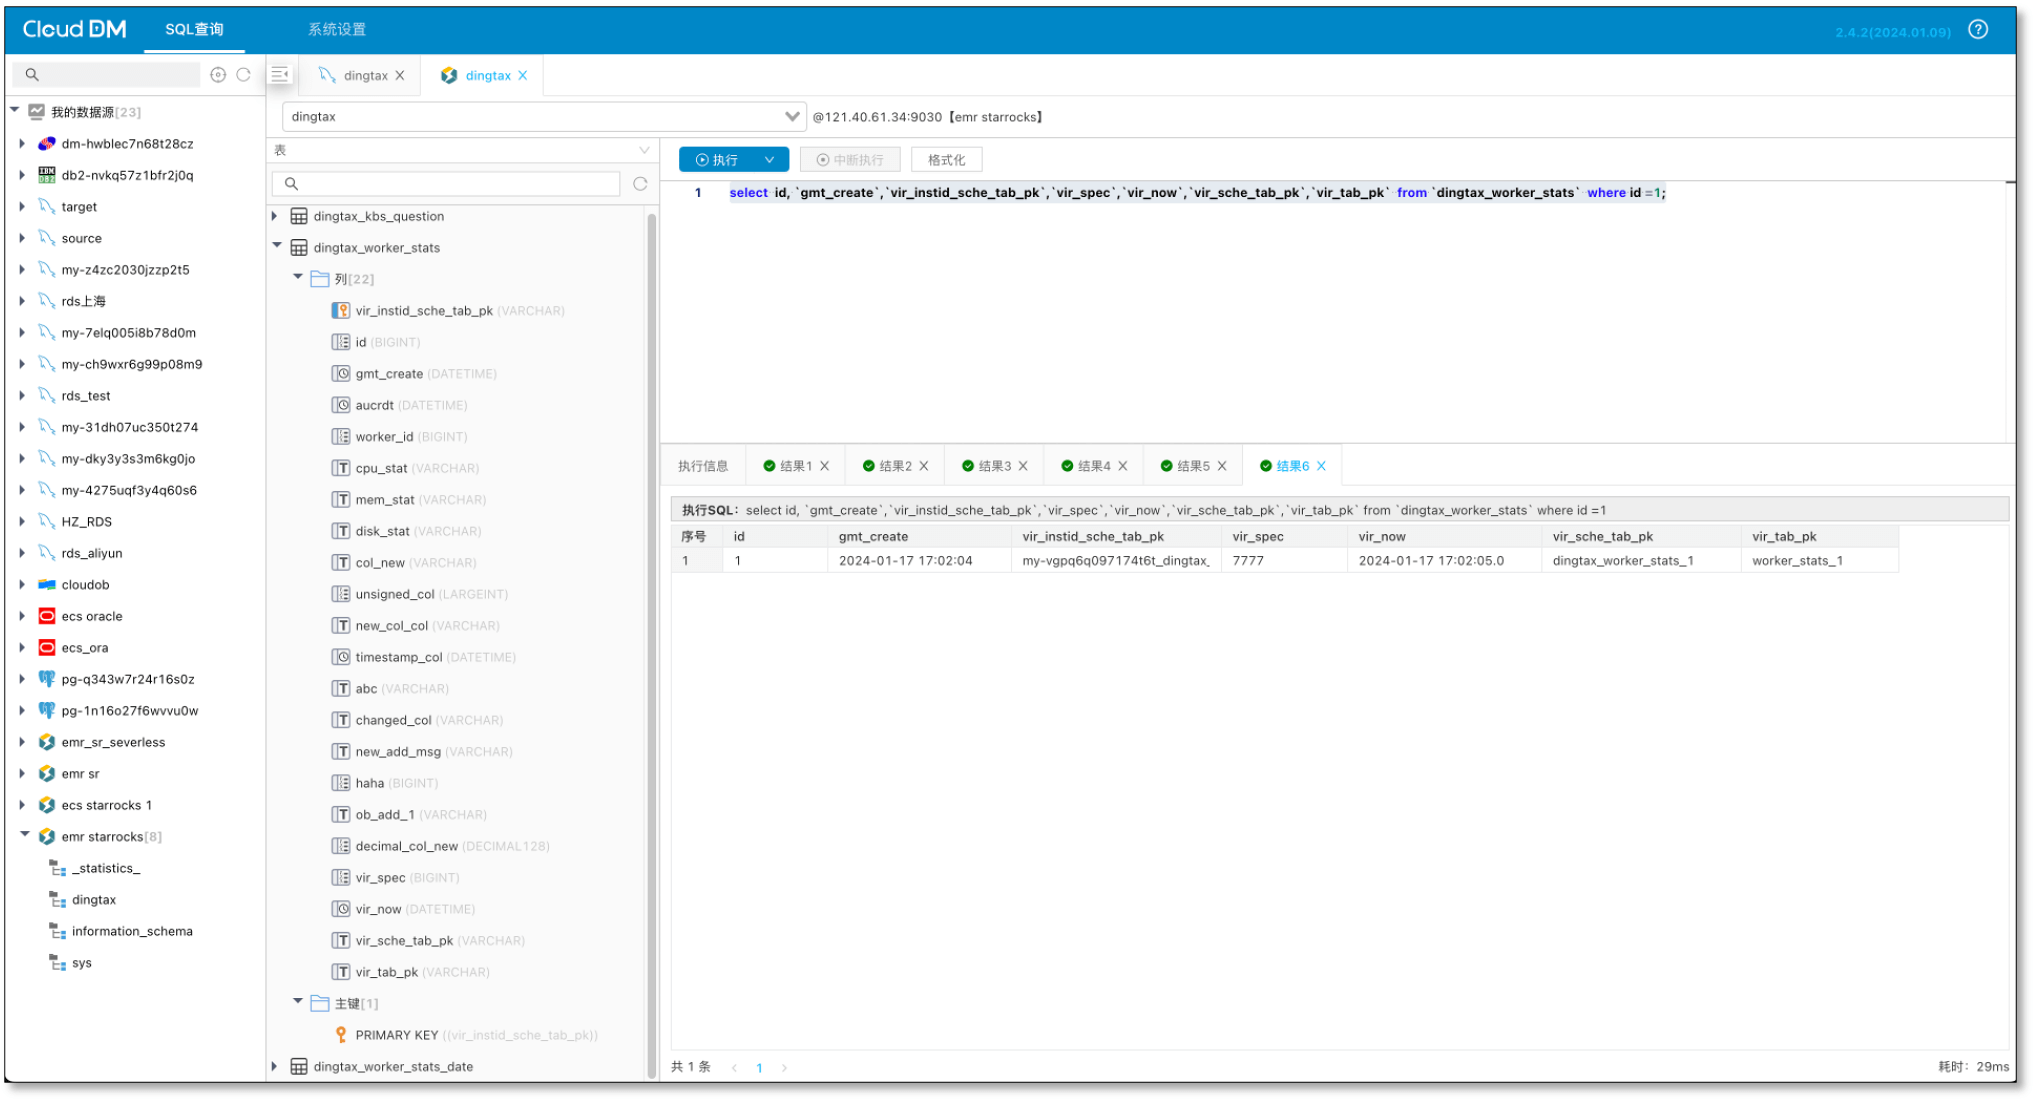
Task: Click the help question mark icon
Action: [1977, 29]
